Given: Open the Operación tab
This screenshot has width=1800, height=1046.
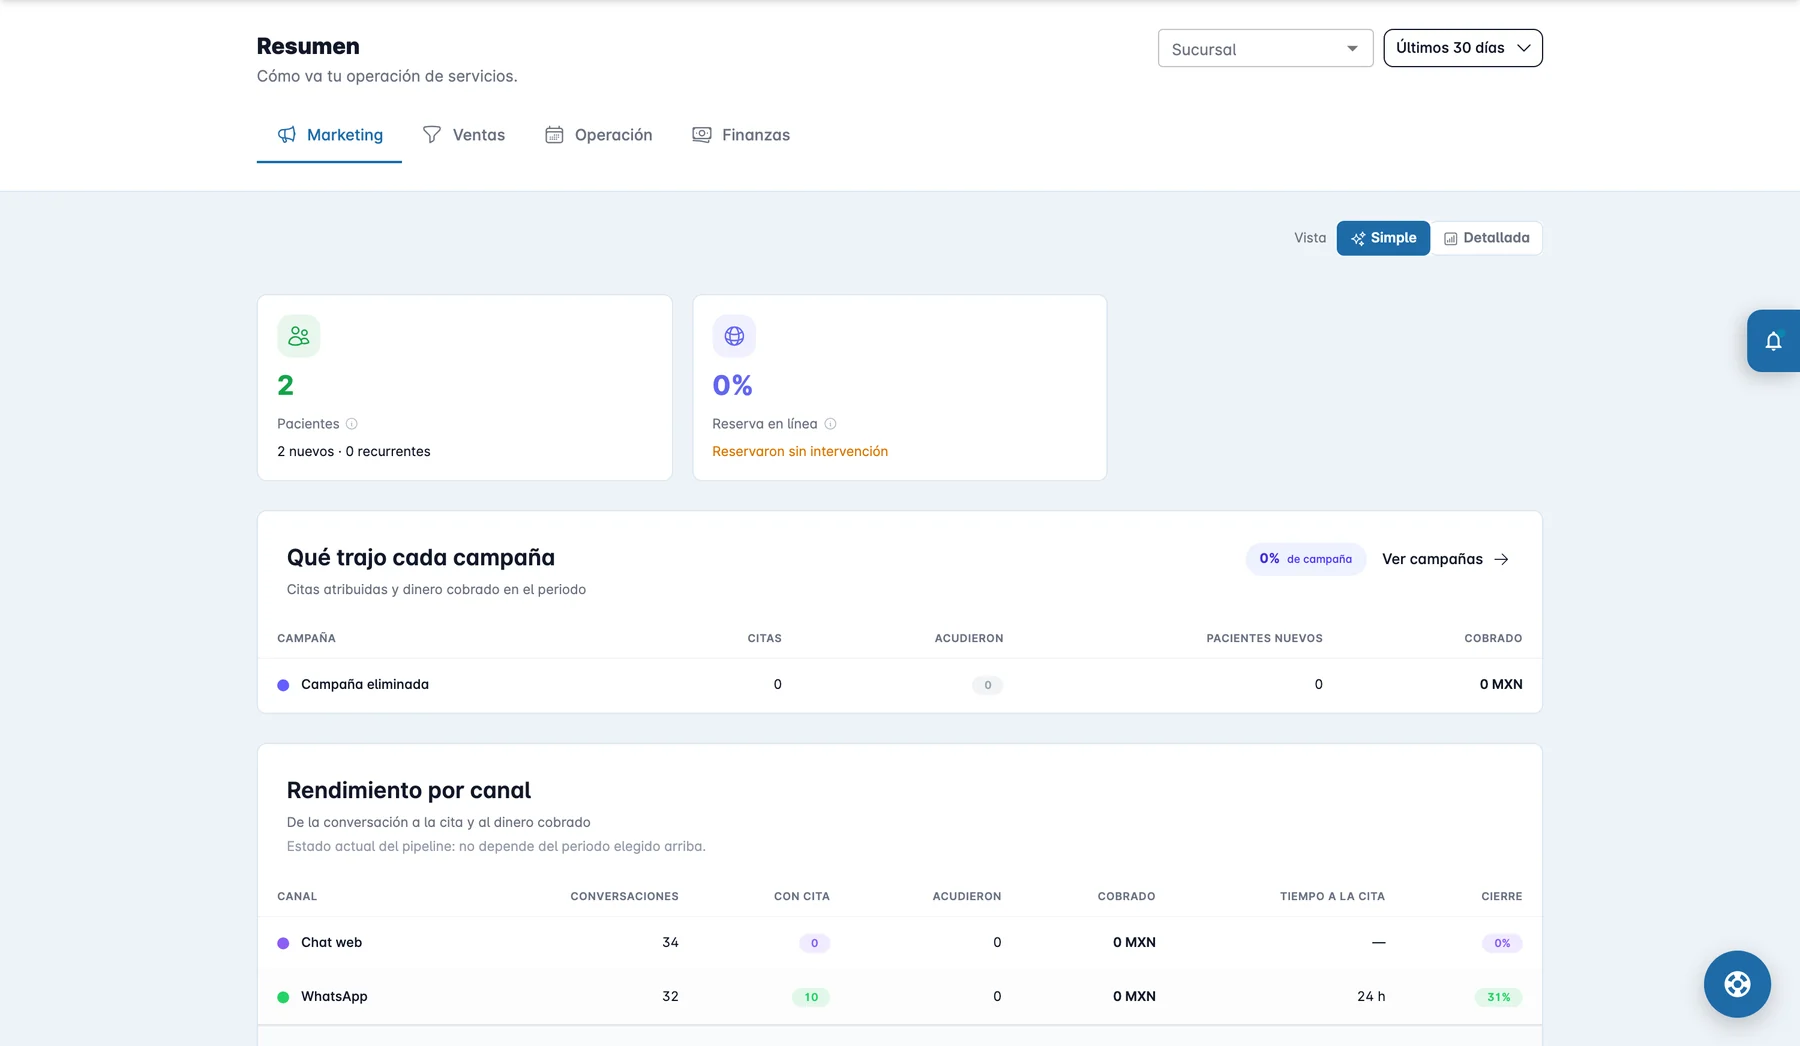Looking at the screenshot, I should click(598, 135).
